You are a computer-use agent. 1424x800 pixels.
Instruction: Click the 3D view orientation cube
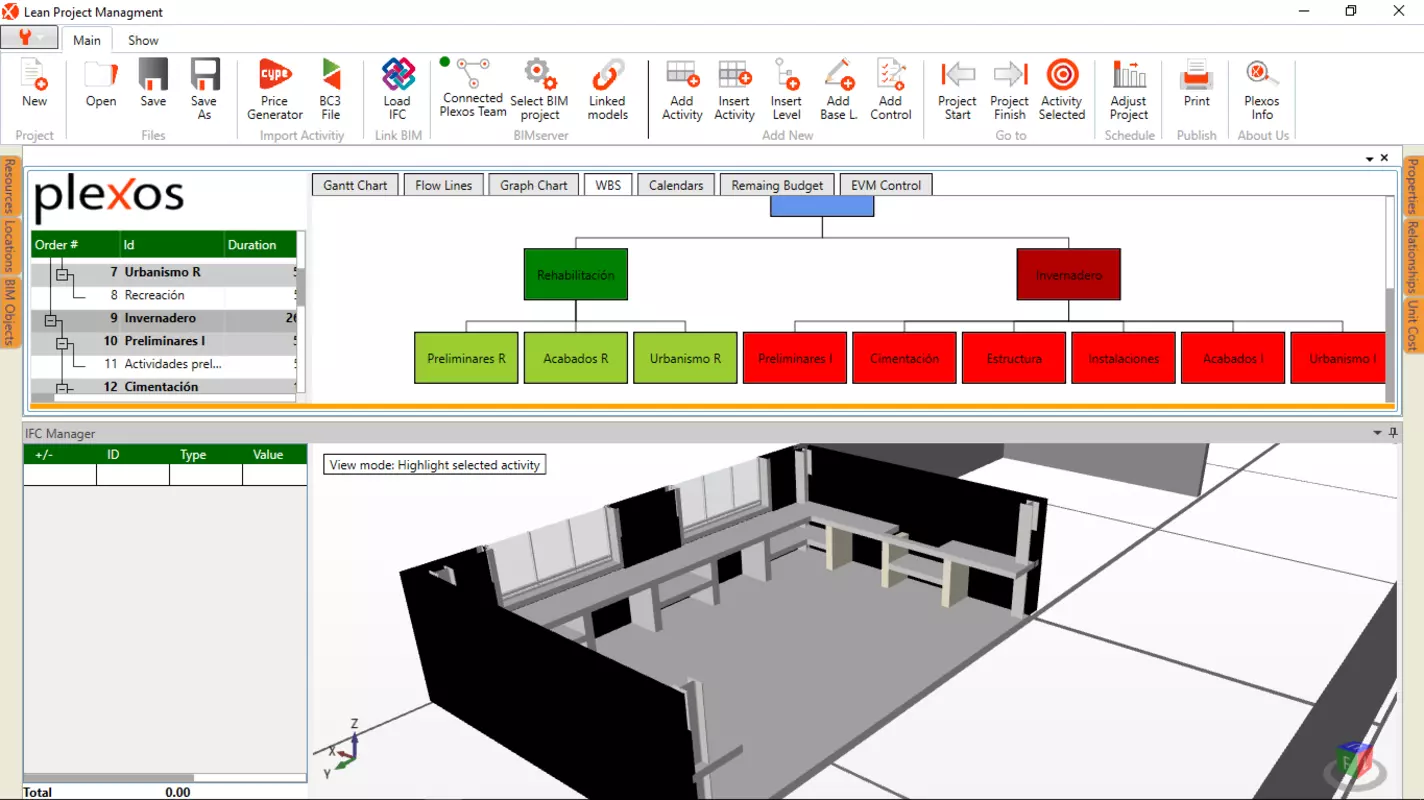1353,763
